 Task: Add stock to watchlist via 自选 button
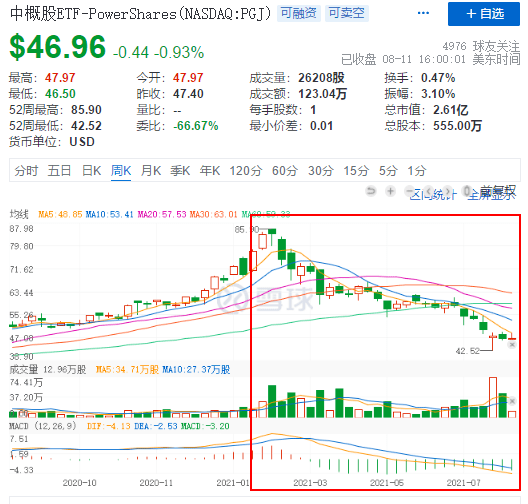pos(484,14)
